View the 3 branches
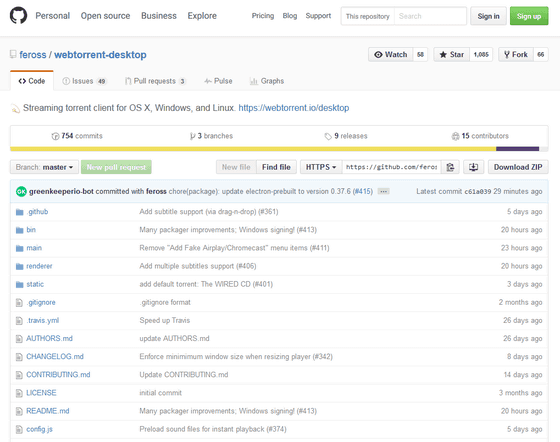The height and width of the screenshot is (442, 560). coord(211,136)
